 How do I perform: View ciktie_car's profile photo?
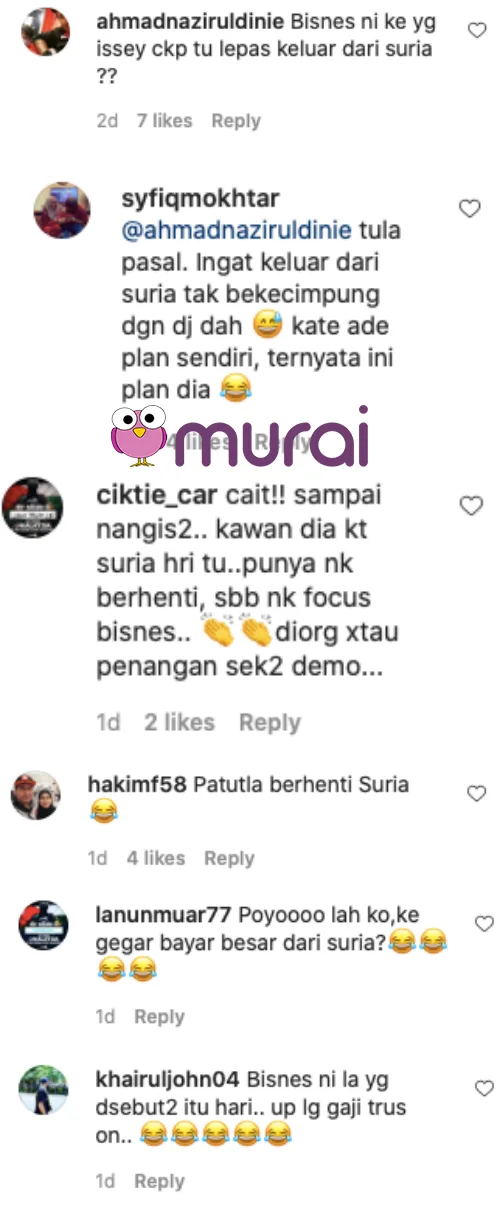tap(33, 507)
